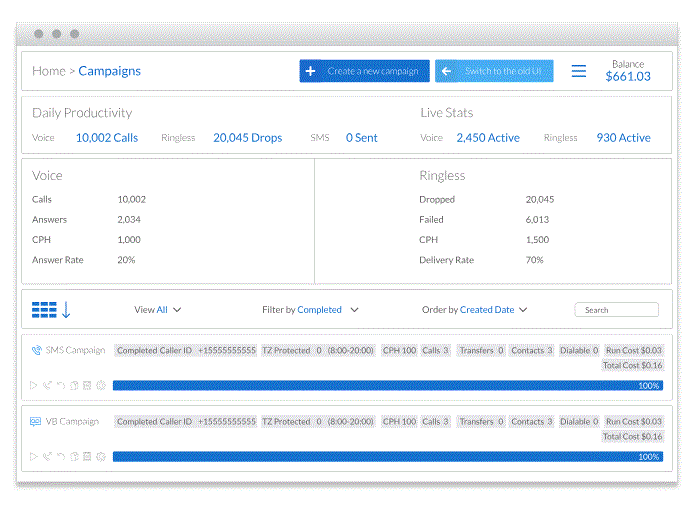This screenshot has width=698, height=508.
Task: Click the call test icon for VB Campaign
Action: tap(47, 456)
